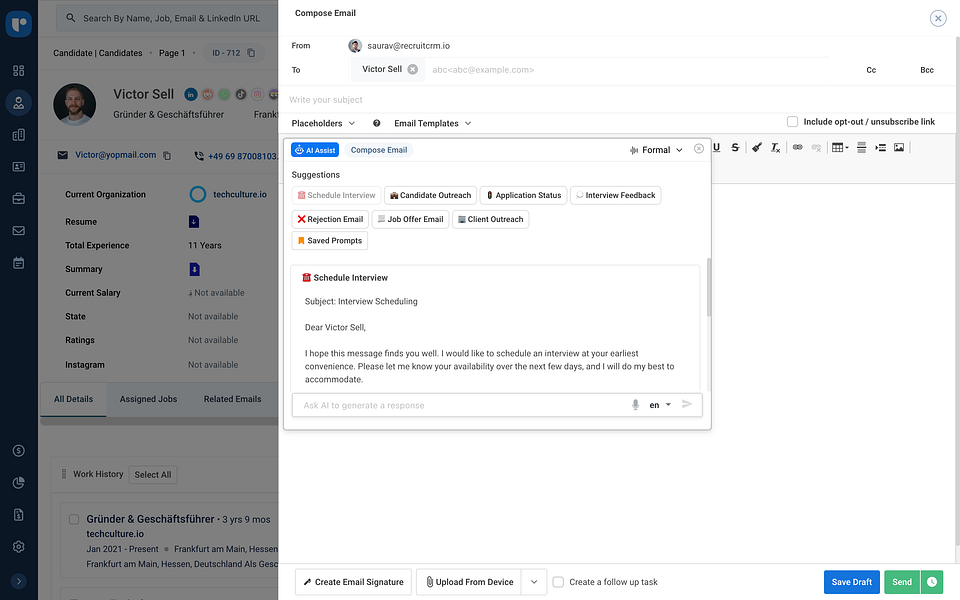Screen dimensions: 960x600
Task: Click the Save Draft button
Action: click(x=851, y=581)
